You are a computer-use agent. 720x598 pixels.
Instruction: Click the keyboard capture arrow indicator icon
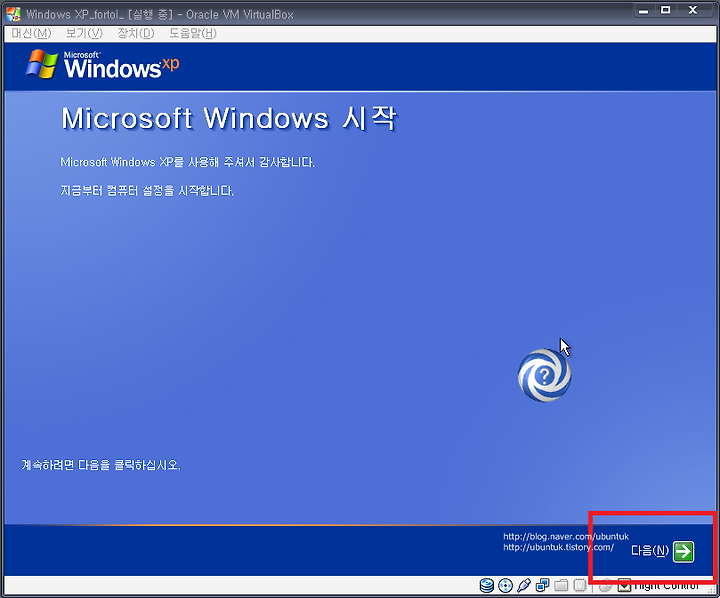(624, 586)
